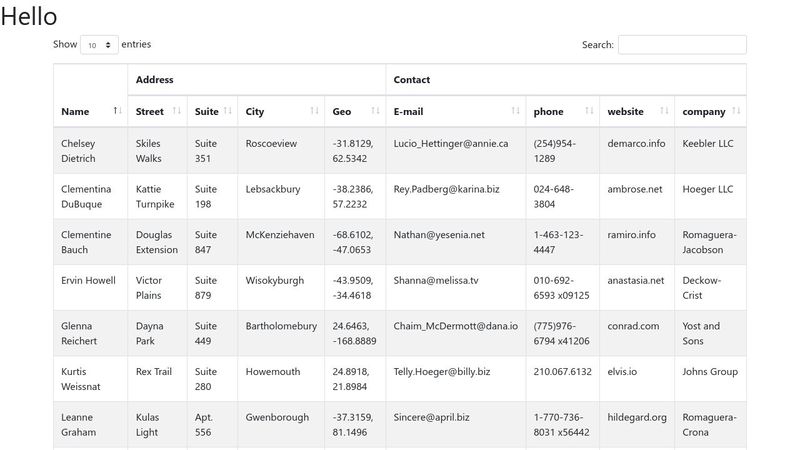Click the sort arrows icon in Suite column
Image resolution: width=800 pixels, height=450 pixels.
[x=228, y=111]
